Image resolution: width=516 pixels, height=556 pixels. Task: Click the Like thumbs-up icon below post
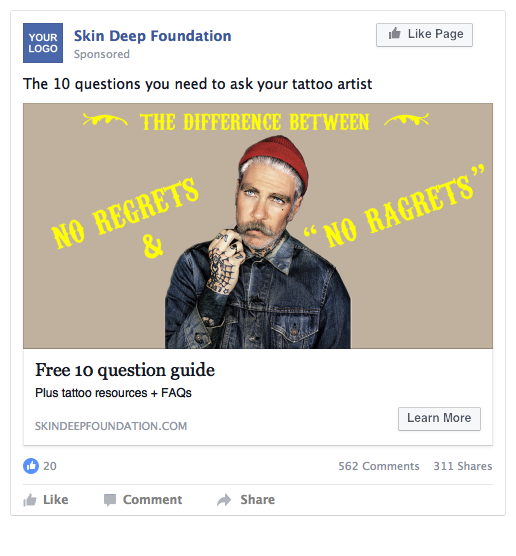coord(30,500)
